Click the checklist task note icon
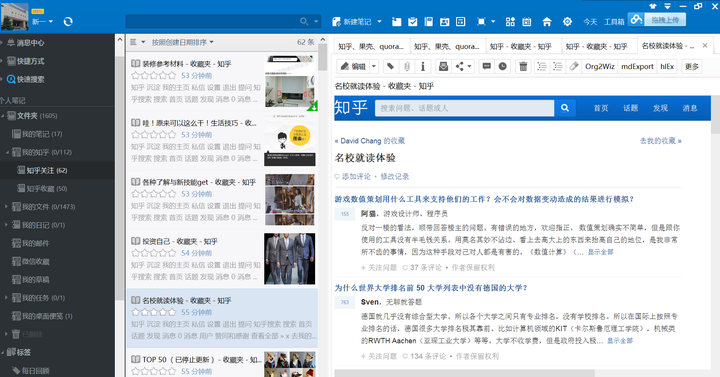This screenshot has width=720, height=377. [x=412, y=22]
